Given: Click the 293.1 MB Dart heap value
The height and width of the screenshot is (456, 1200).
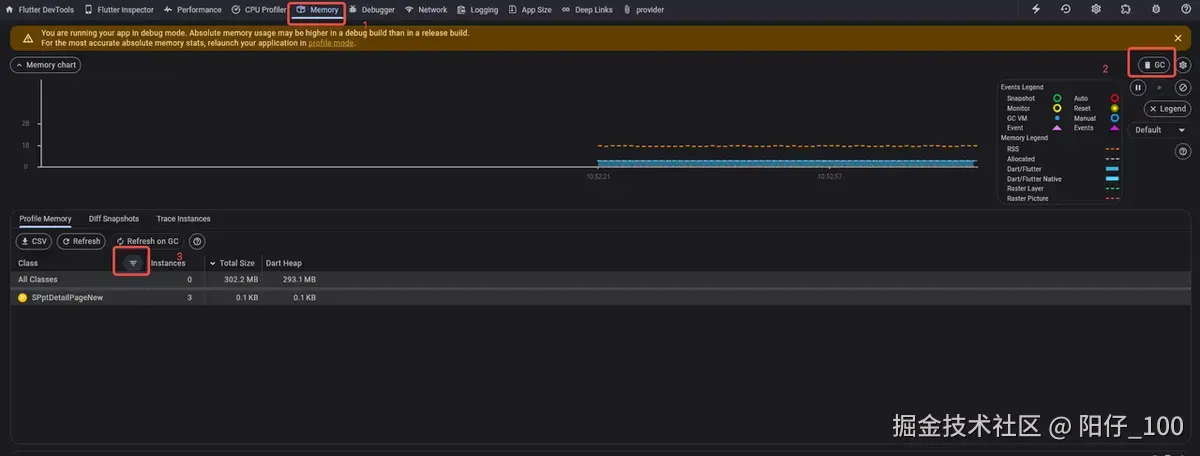Looking at the screenshot, I should tap(299, 280).
